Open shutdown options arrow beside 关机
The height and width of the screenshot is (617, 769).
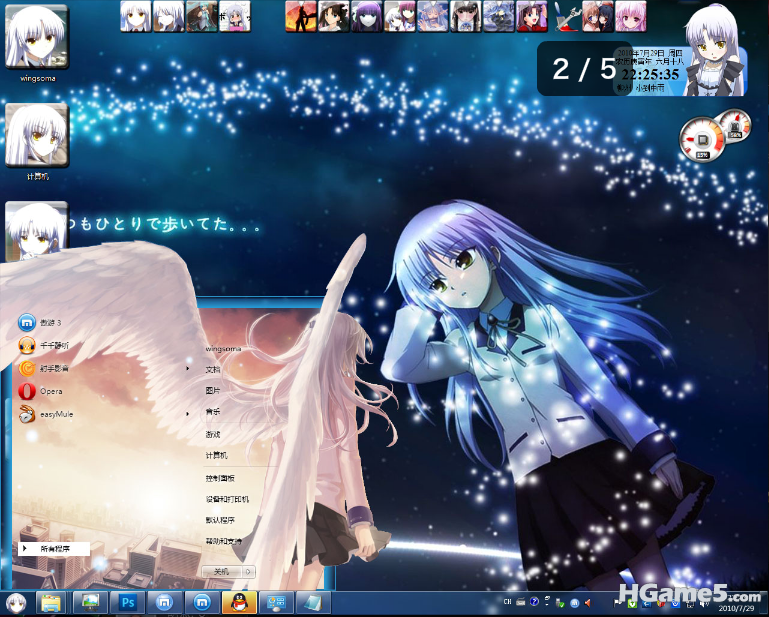click(x=249, y=572)
